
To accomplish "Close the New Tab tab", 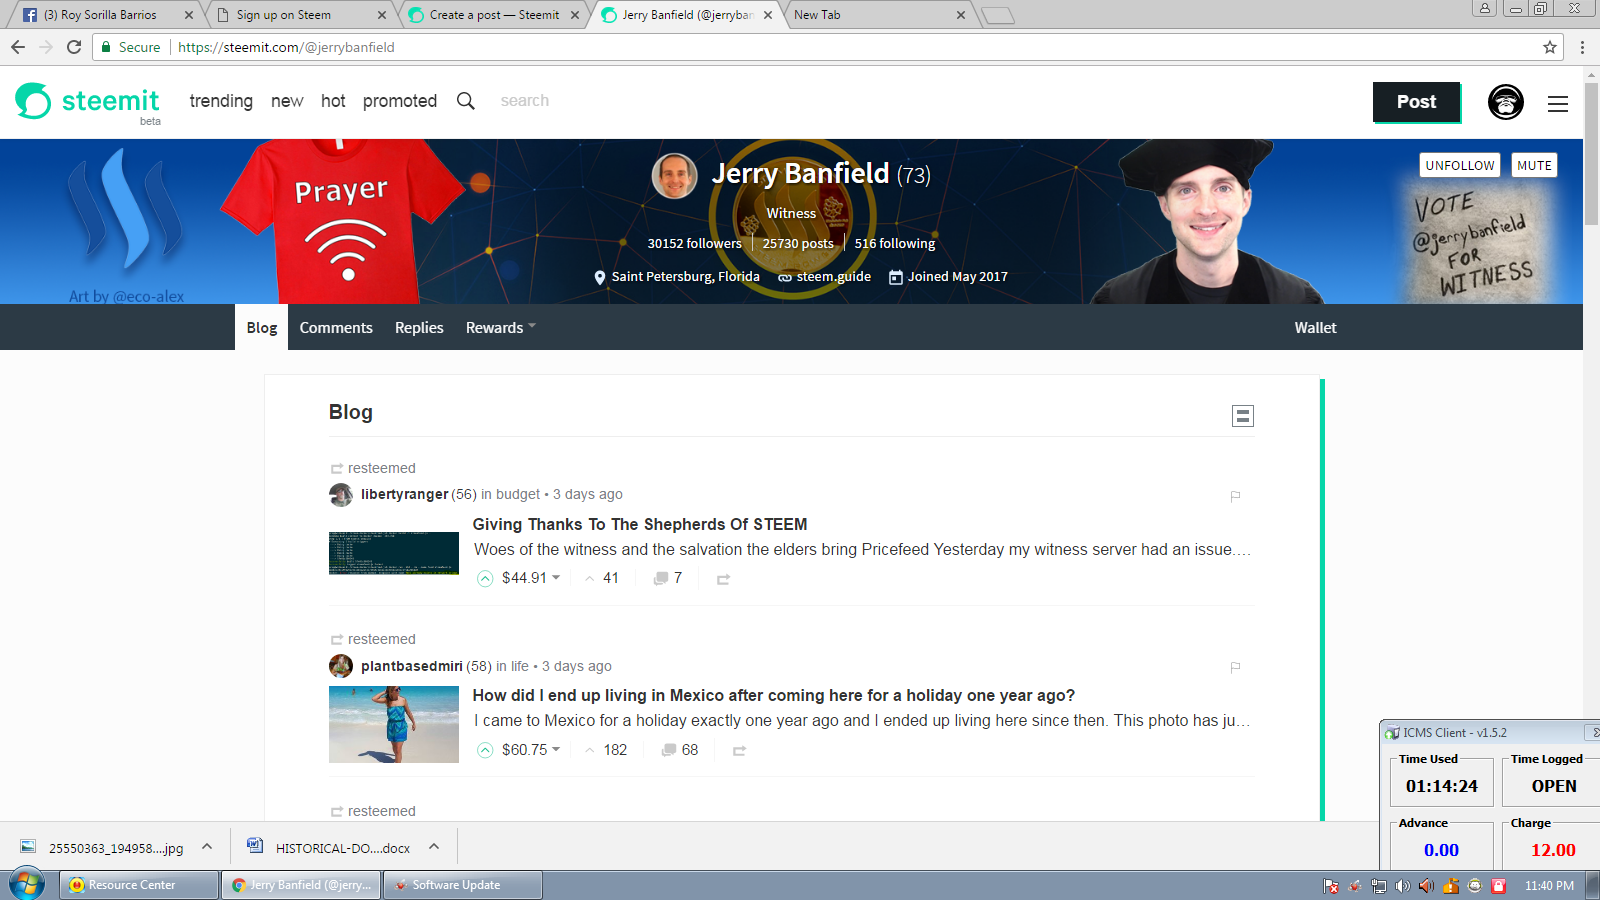I will click(x=961, y=15).
